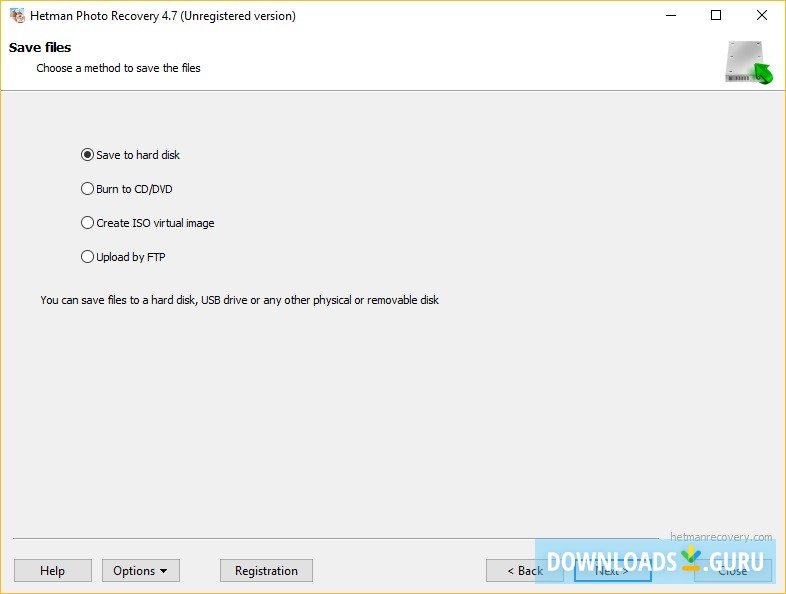The width and height of the screenshot is (786, 594).
Task: Open the Registration dialog
Action: pos(266,570)
